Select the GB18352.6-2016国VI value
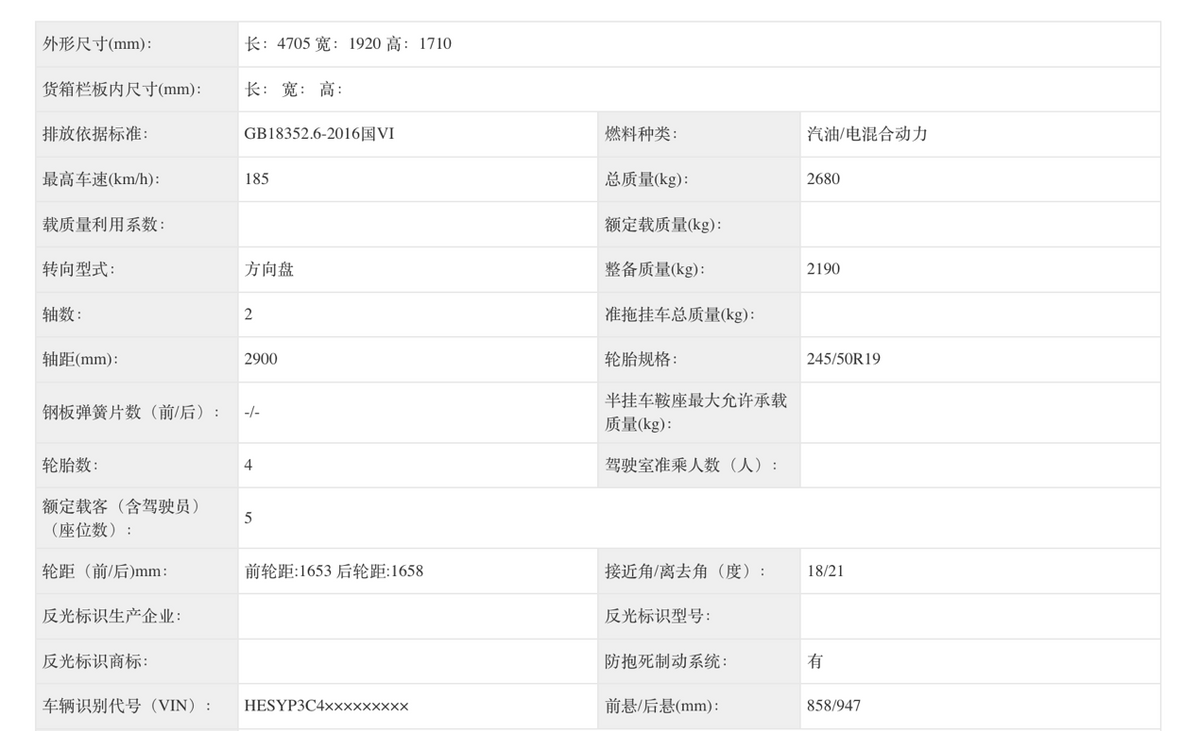1200x731 pixels. 319,134
